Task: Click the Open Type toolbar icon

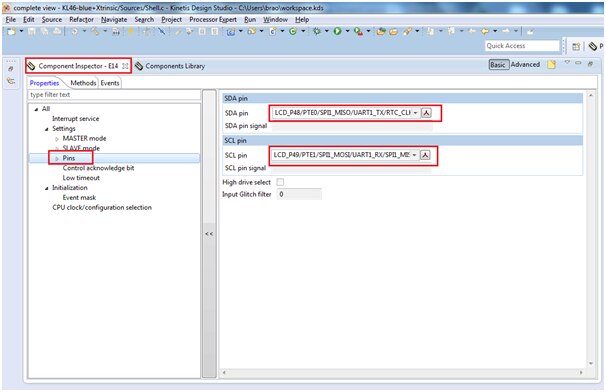Action: click(381, 32)
